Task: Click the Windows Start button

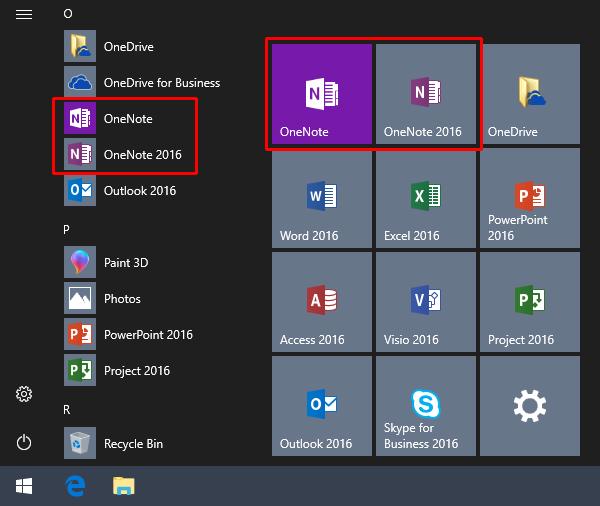Action: 24,486
